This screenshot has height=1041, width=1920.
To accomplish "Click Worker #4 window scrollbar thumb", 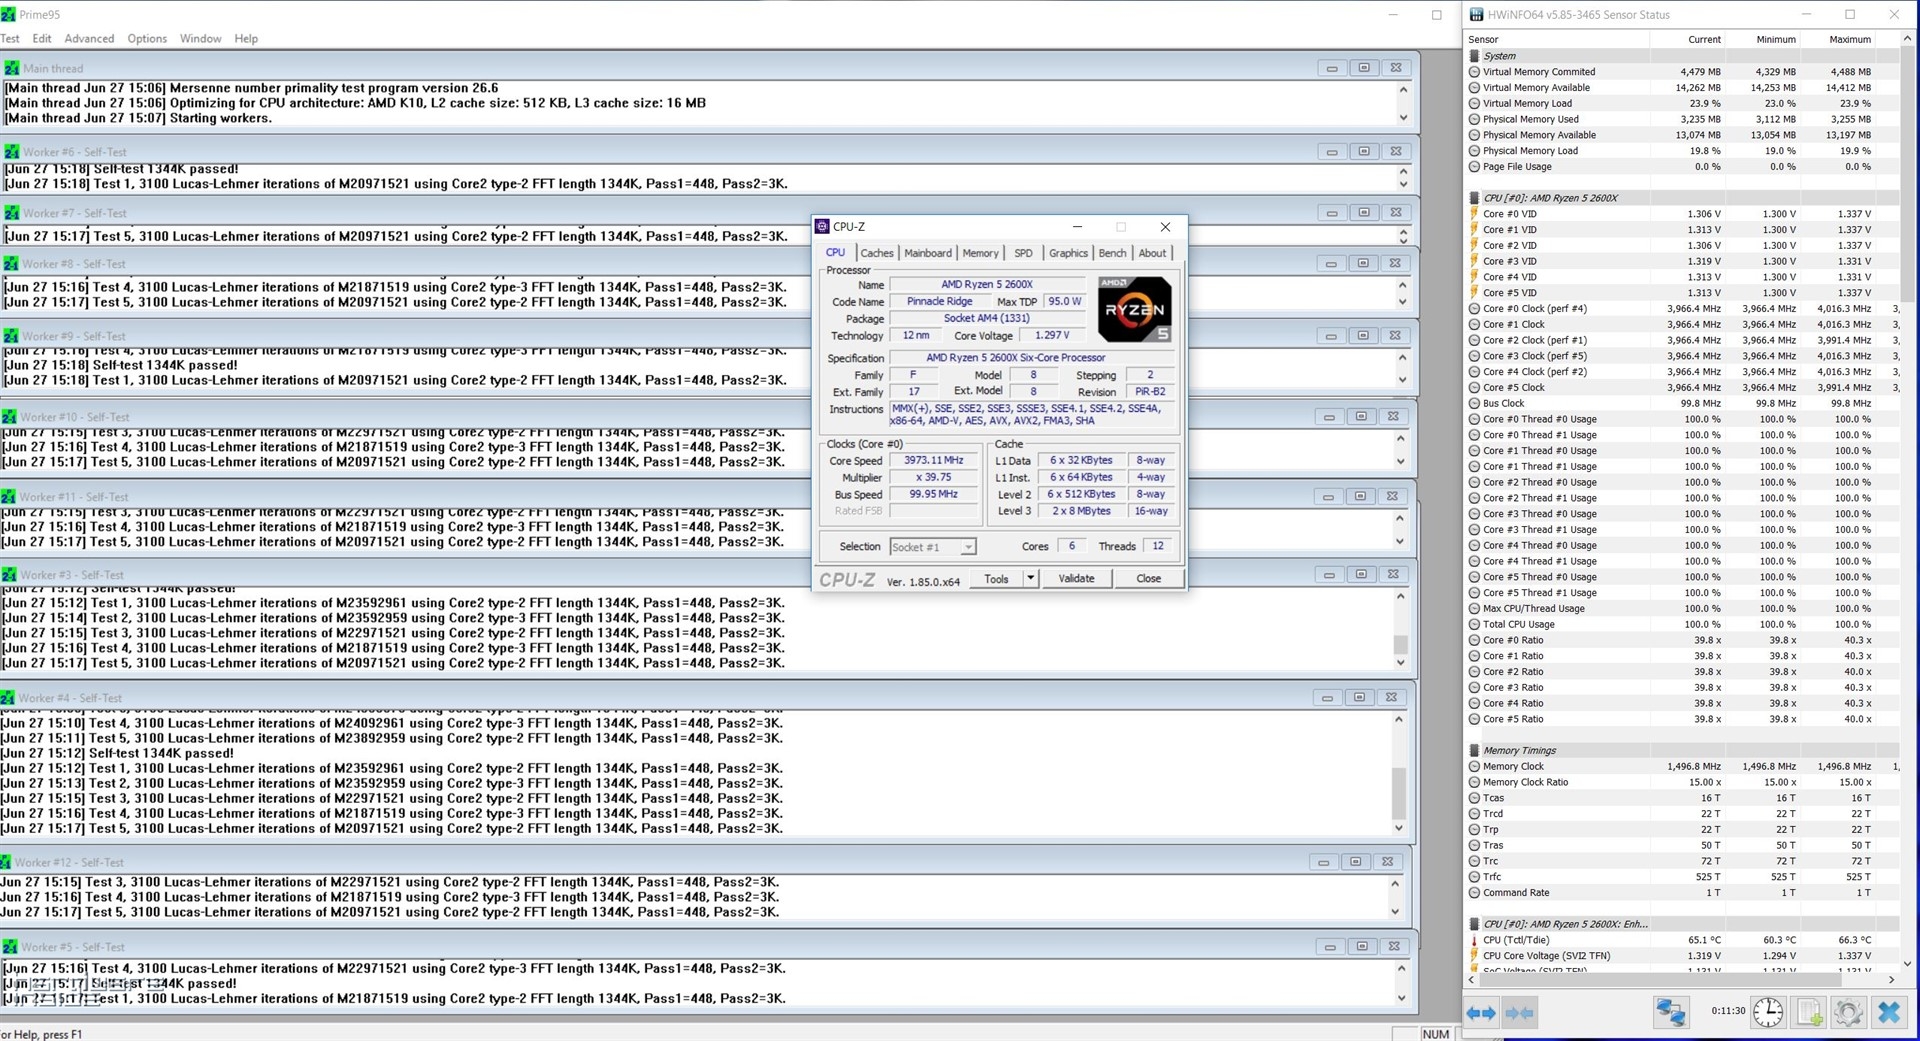I will click(1399, 793).
